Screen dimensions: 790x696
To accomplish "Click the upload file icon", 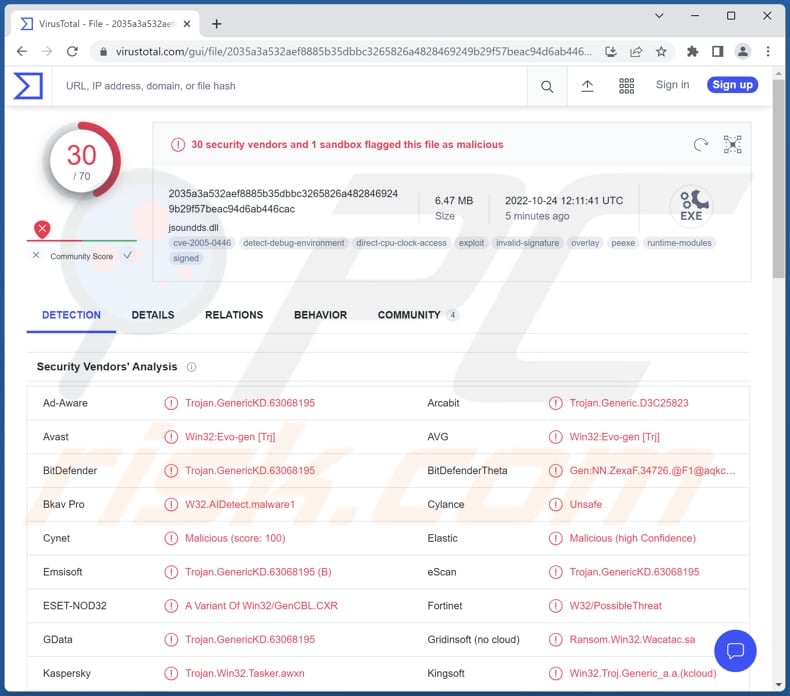I will (587, 86).
